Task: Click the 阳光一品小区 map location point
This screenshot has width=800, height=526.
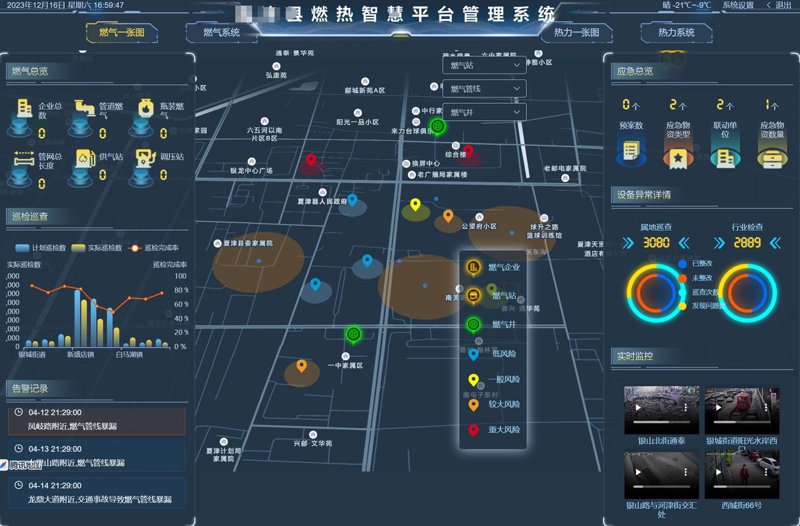Action: point(358,113)
